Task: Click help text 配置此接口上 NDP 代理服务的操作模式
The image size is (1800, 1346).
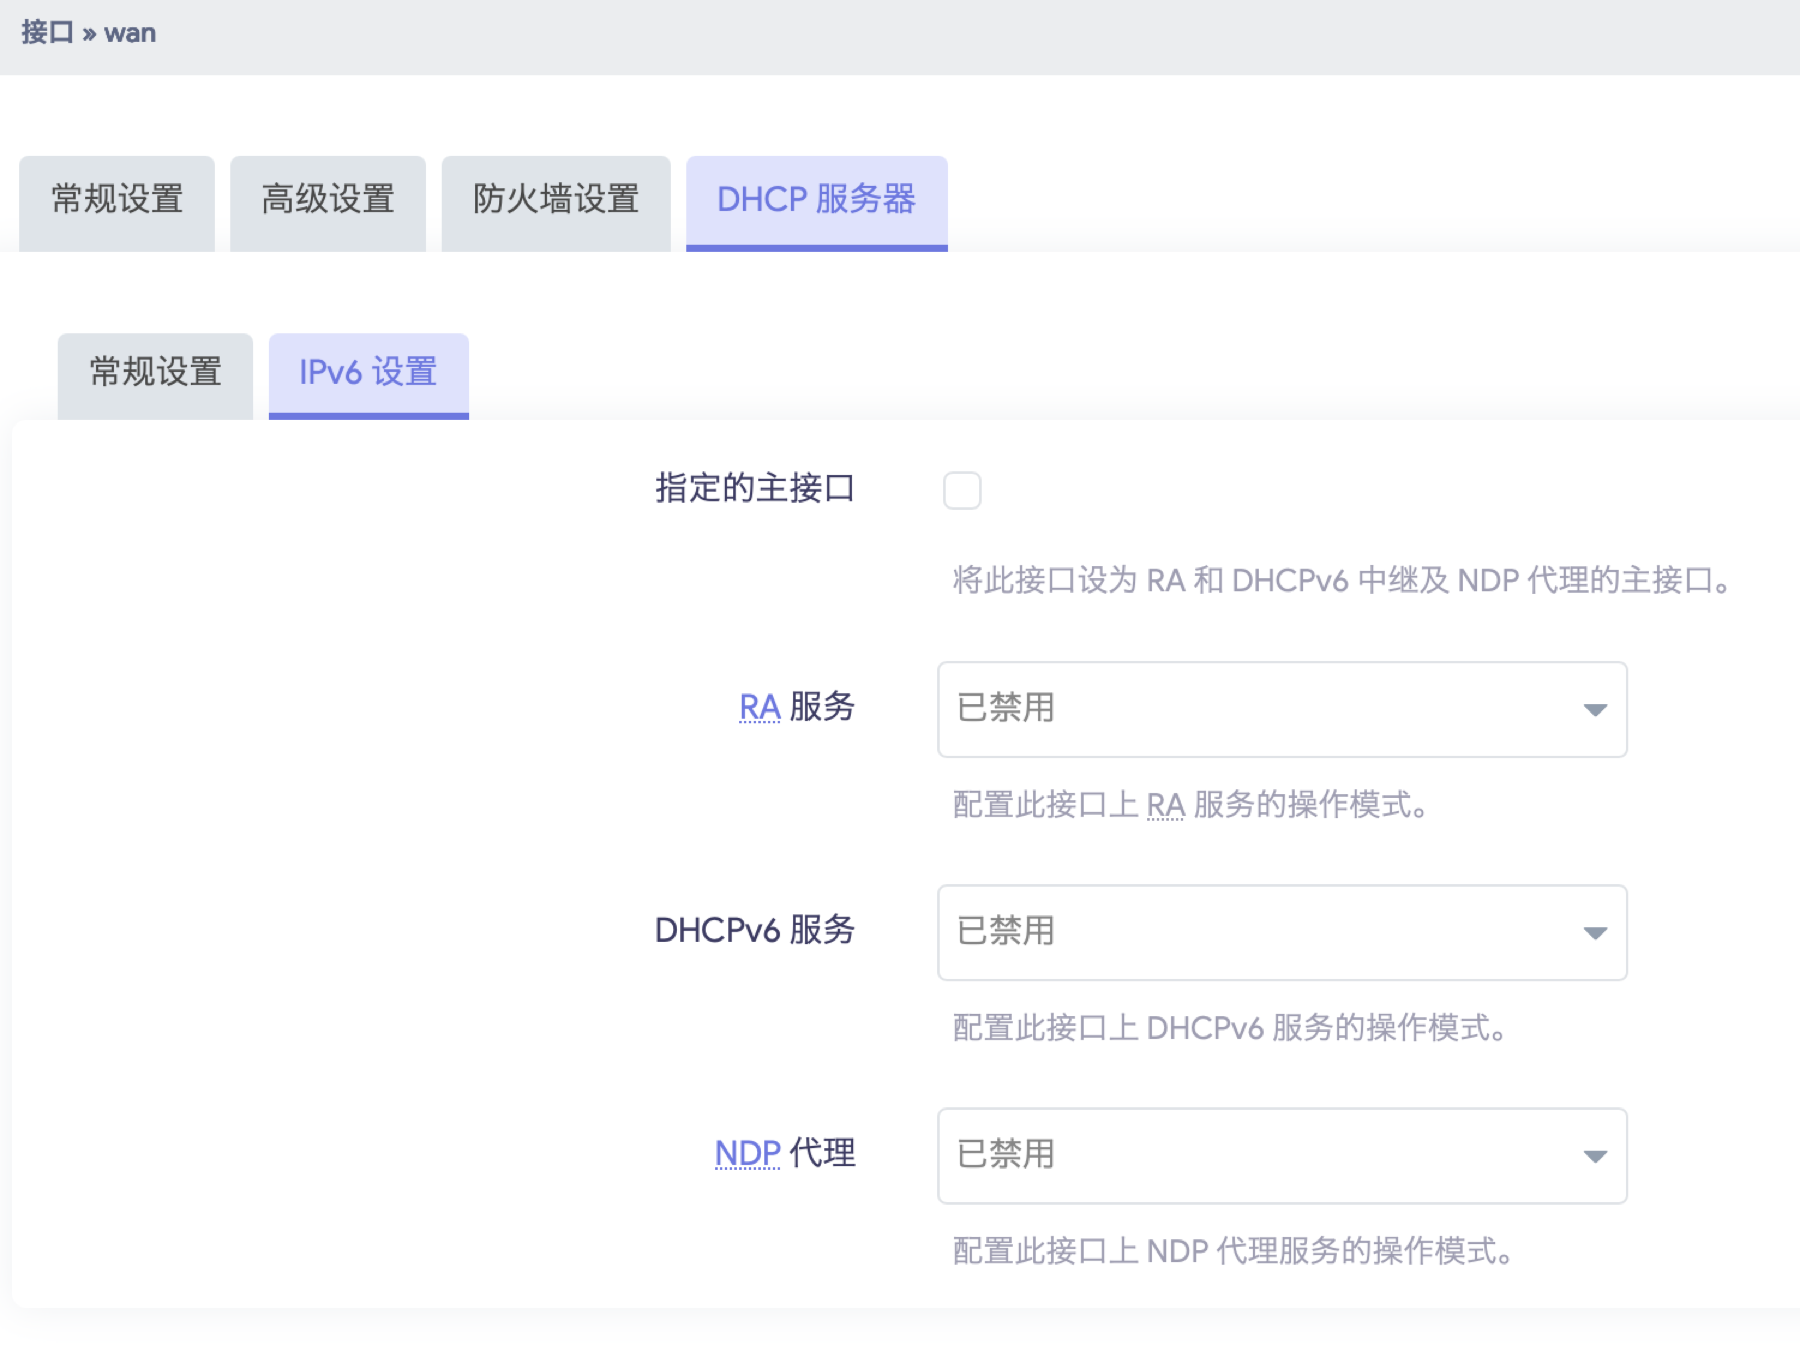Action: pyautogui.click(x=1233, y=1251)
